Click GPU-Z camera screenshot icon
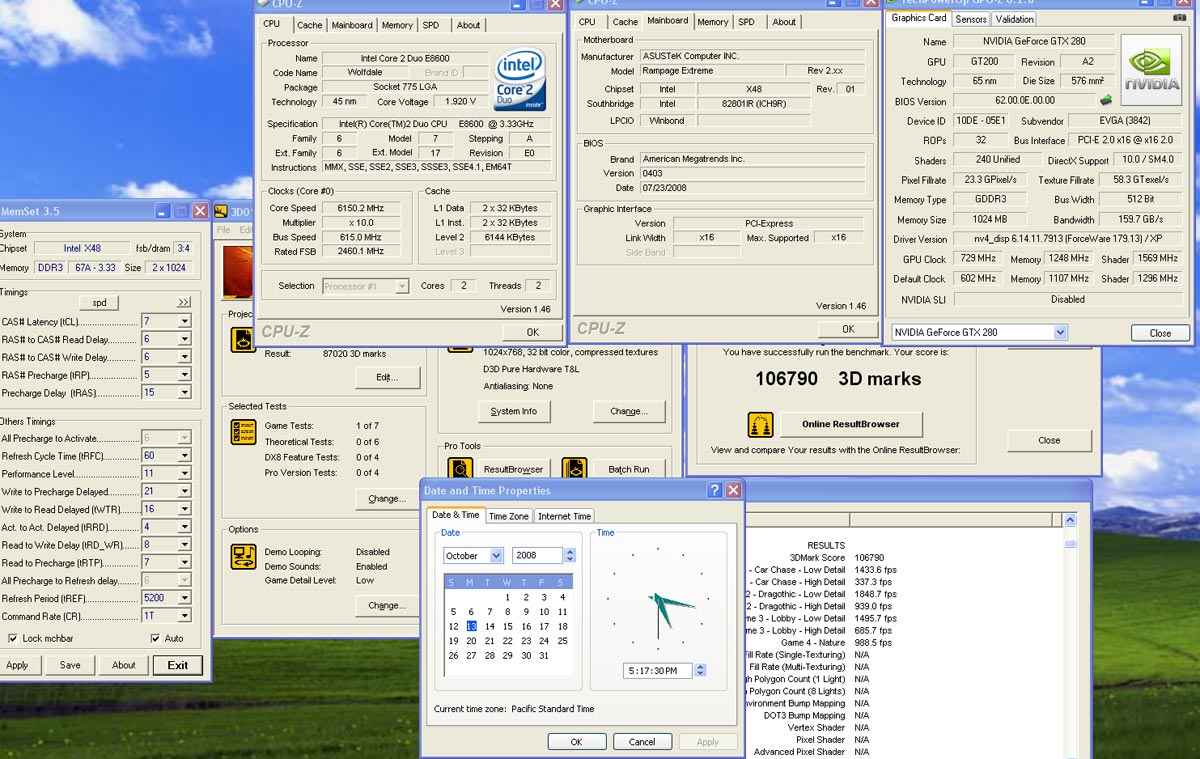 tap(1179, 18)
